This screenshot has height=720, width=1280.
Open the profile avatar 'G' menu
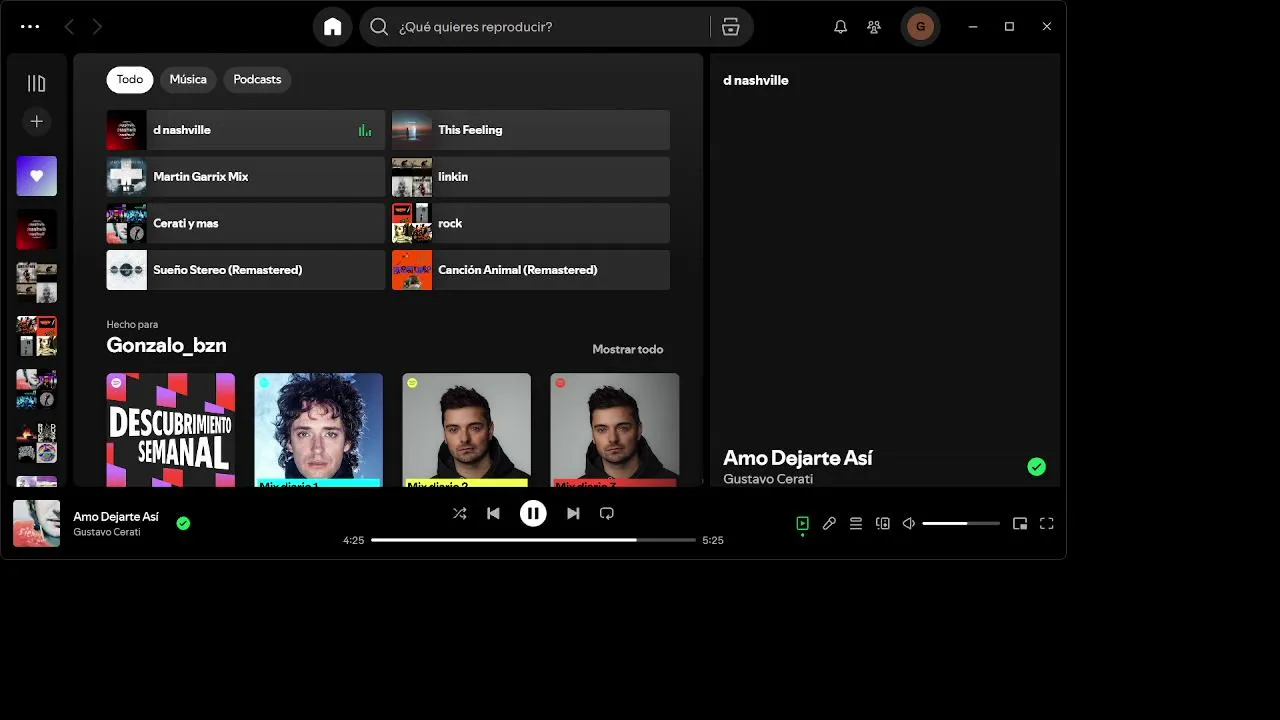click(x=920, y=27)
